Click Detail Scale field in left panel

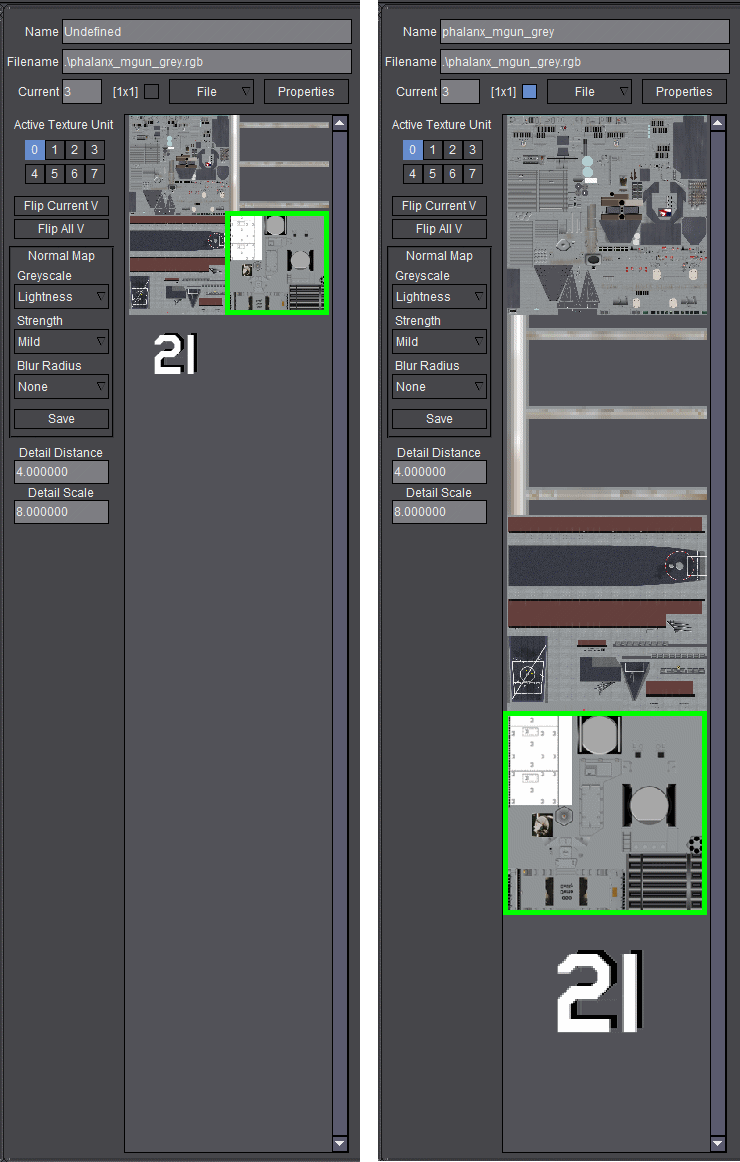pyautogui.click(x=61, y=512)
